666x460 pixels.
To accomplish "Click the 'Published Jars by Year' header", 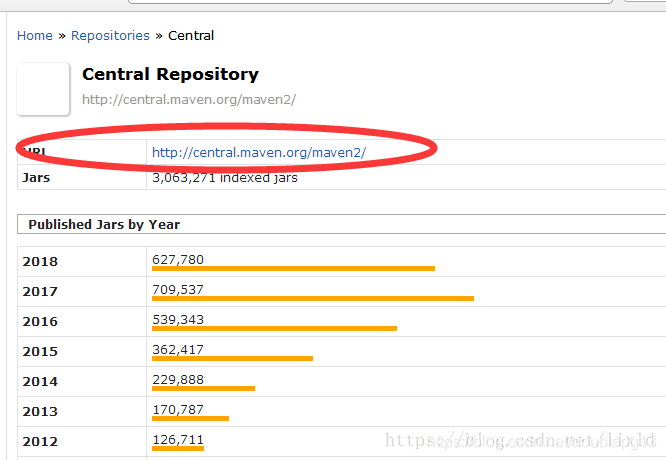I will [104, 224].
